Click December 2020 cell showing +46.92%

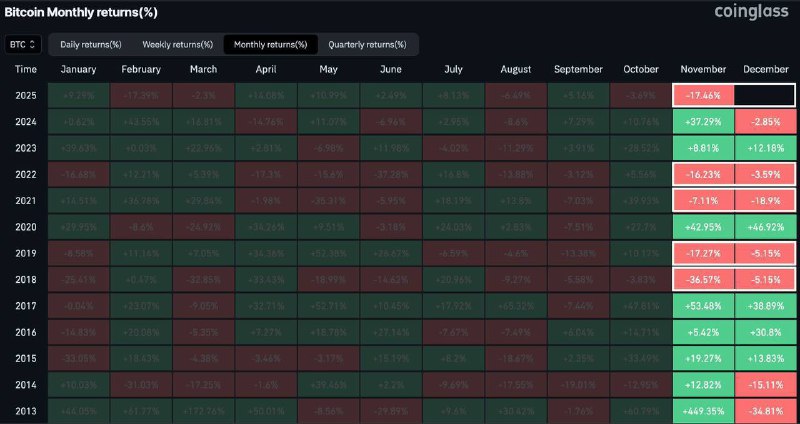[x=765, y=227]
